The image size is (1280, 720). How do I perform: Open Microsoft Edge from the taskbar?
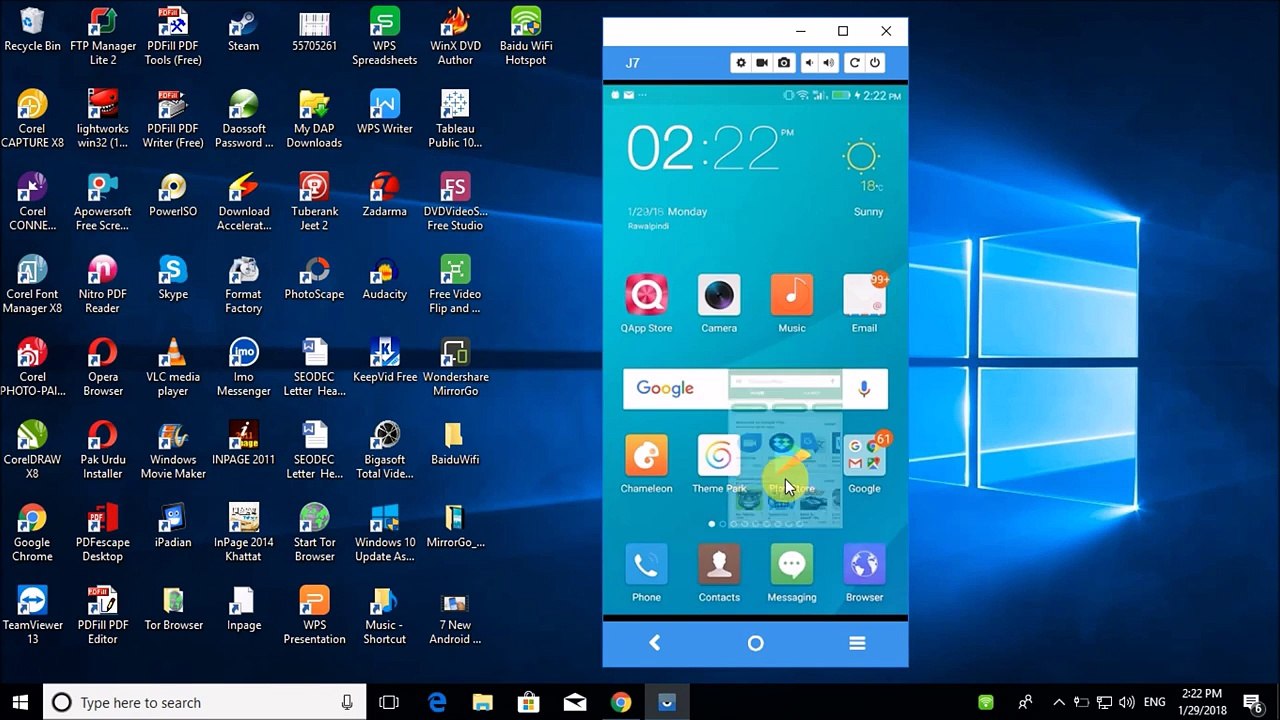(437, 702)
